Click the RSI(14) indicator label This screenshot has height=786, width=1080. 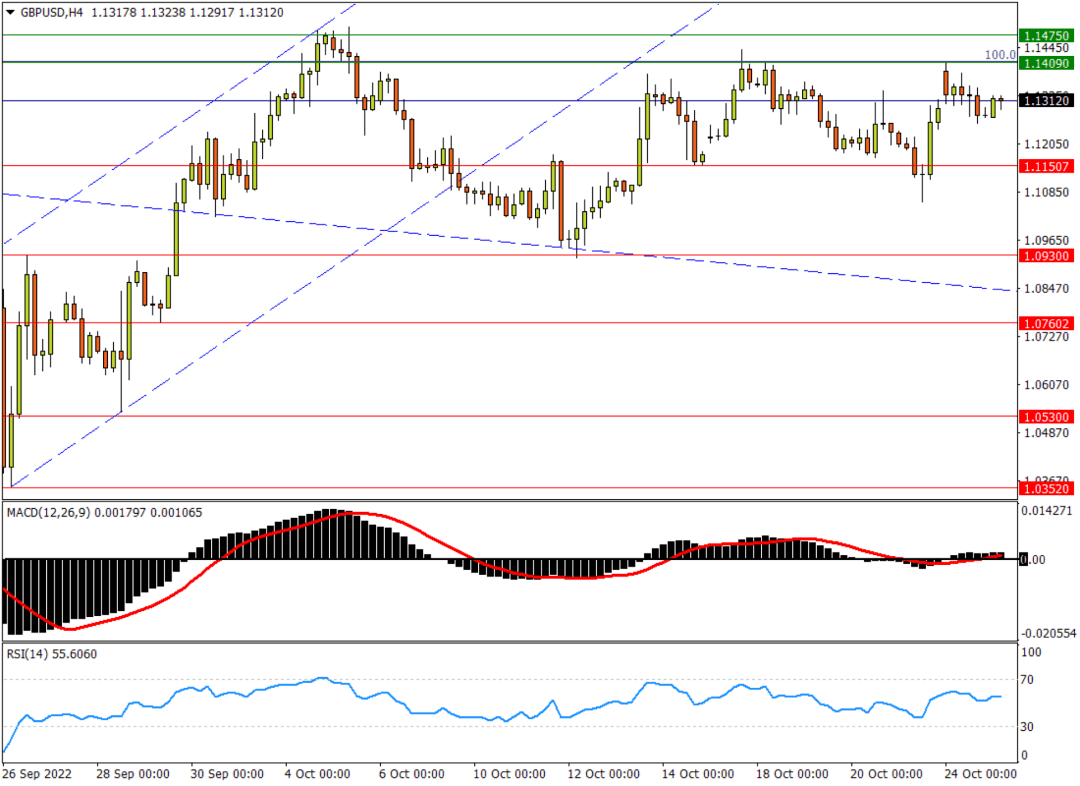coord(28,653)
